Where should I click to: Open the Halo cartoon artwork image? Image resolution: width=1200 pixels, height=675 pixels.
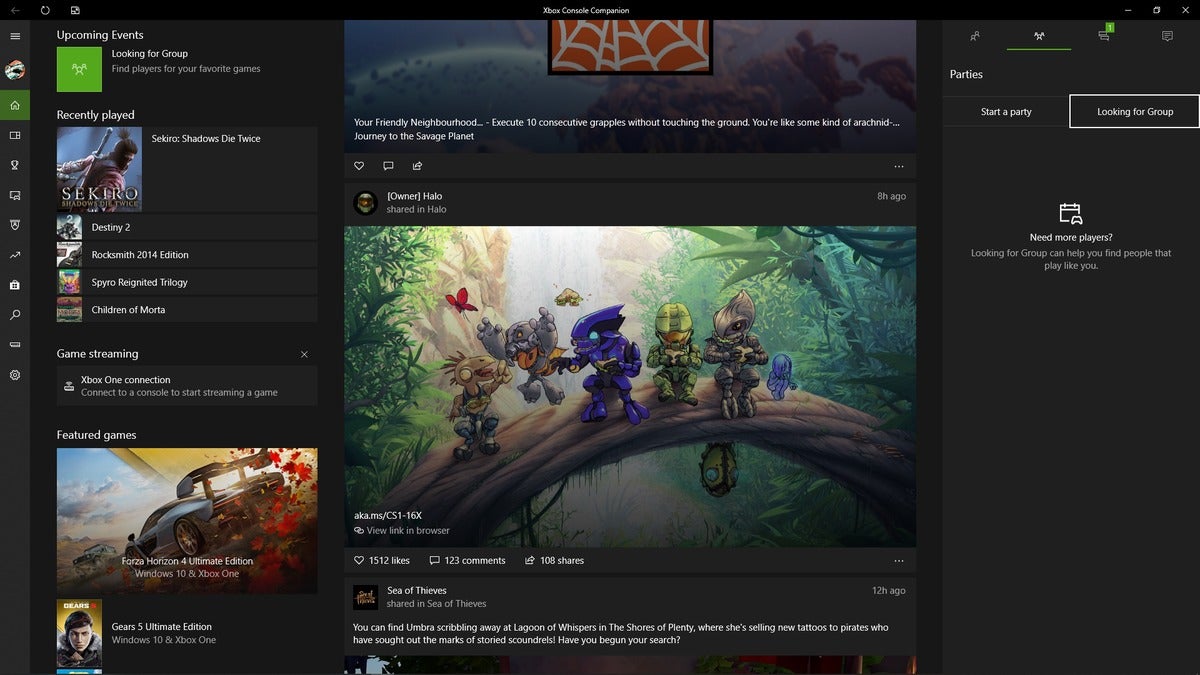(x=630, y=386)
